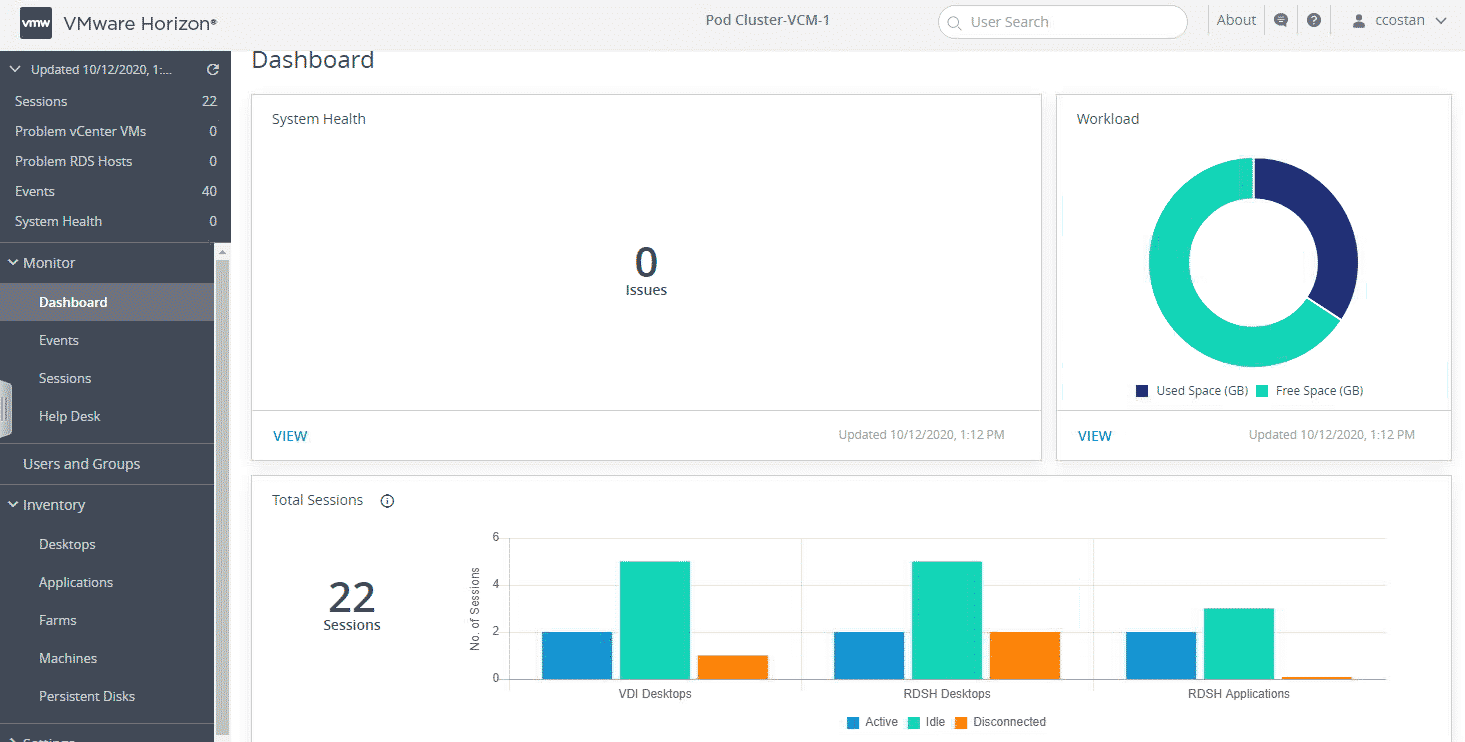
Task: Click the About link
Action: 1236,20
